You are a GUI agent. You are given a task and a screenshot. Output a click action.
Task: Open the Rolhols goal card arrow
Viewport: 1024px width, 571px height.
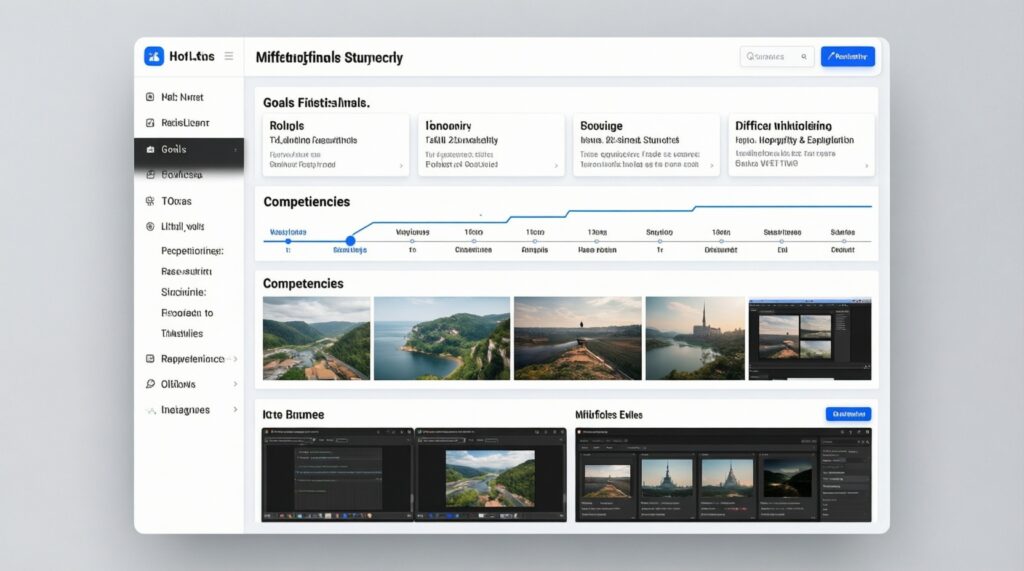[x=401, y=166]
